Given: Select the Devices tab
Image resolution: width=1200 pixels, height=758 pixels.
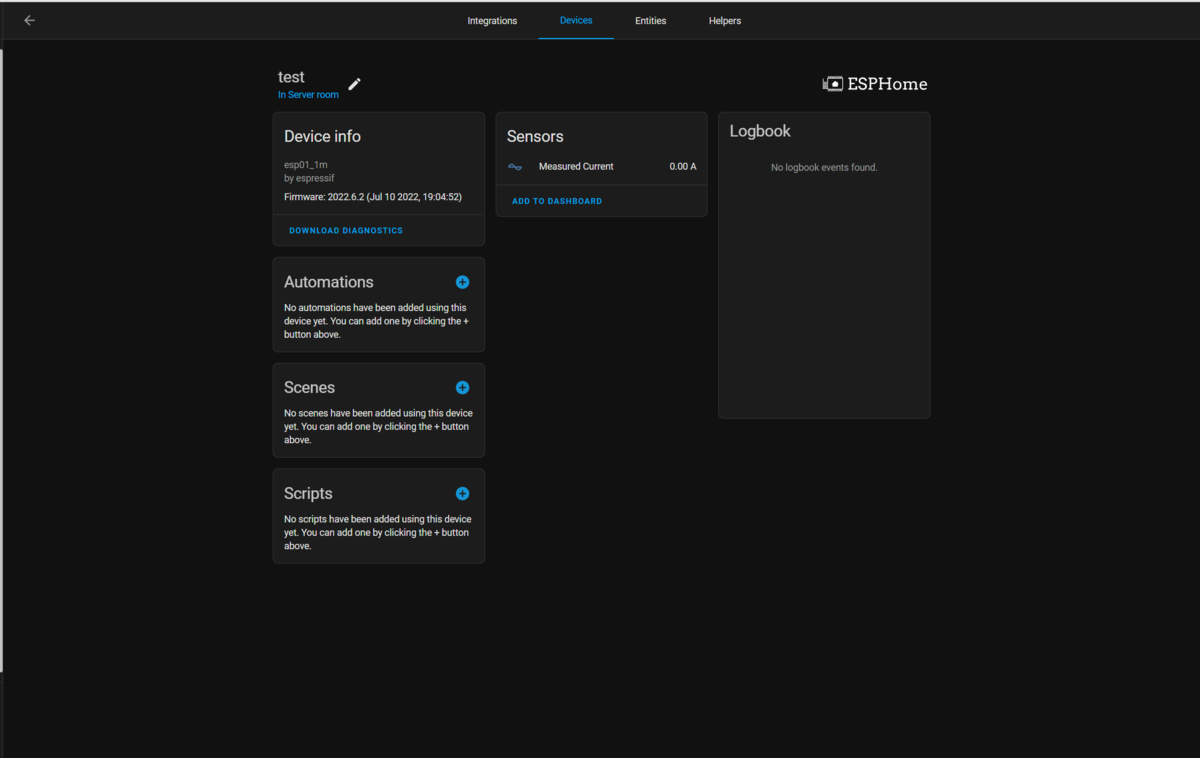Looking at the screenshot, I should pyautogui.click(x=576, y=20).
